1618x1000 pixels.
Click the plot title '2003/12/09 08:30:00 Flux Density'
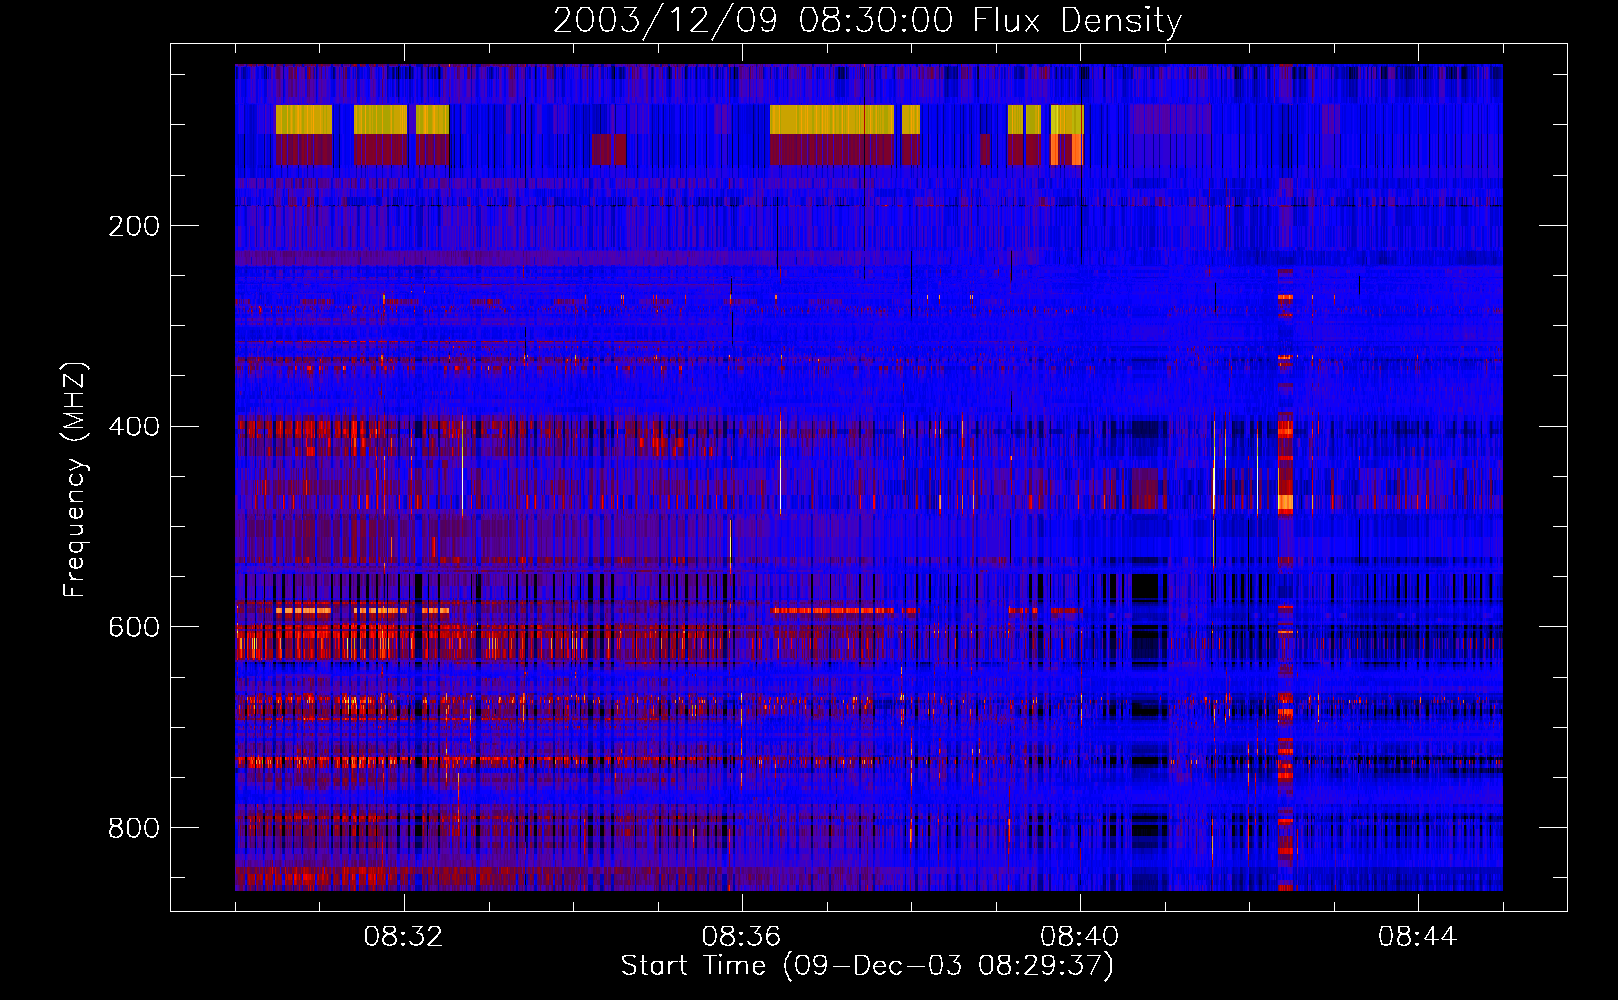pos(868,20)
